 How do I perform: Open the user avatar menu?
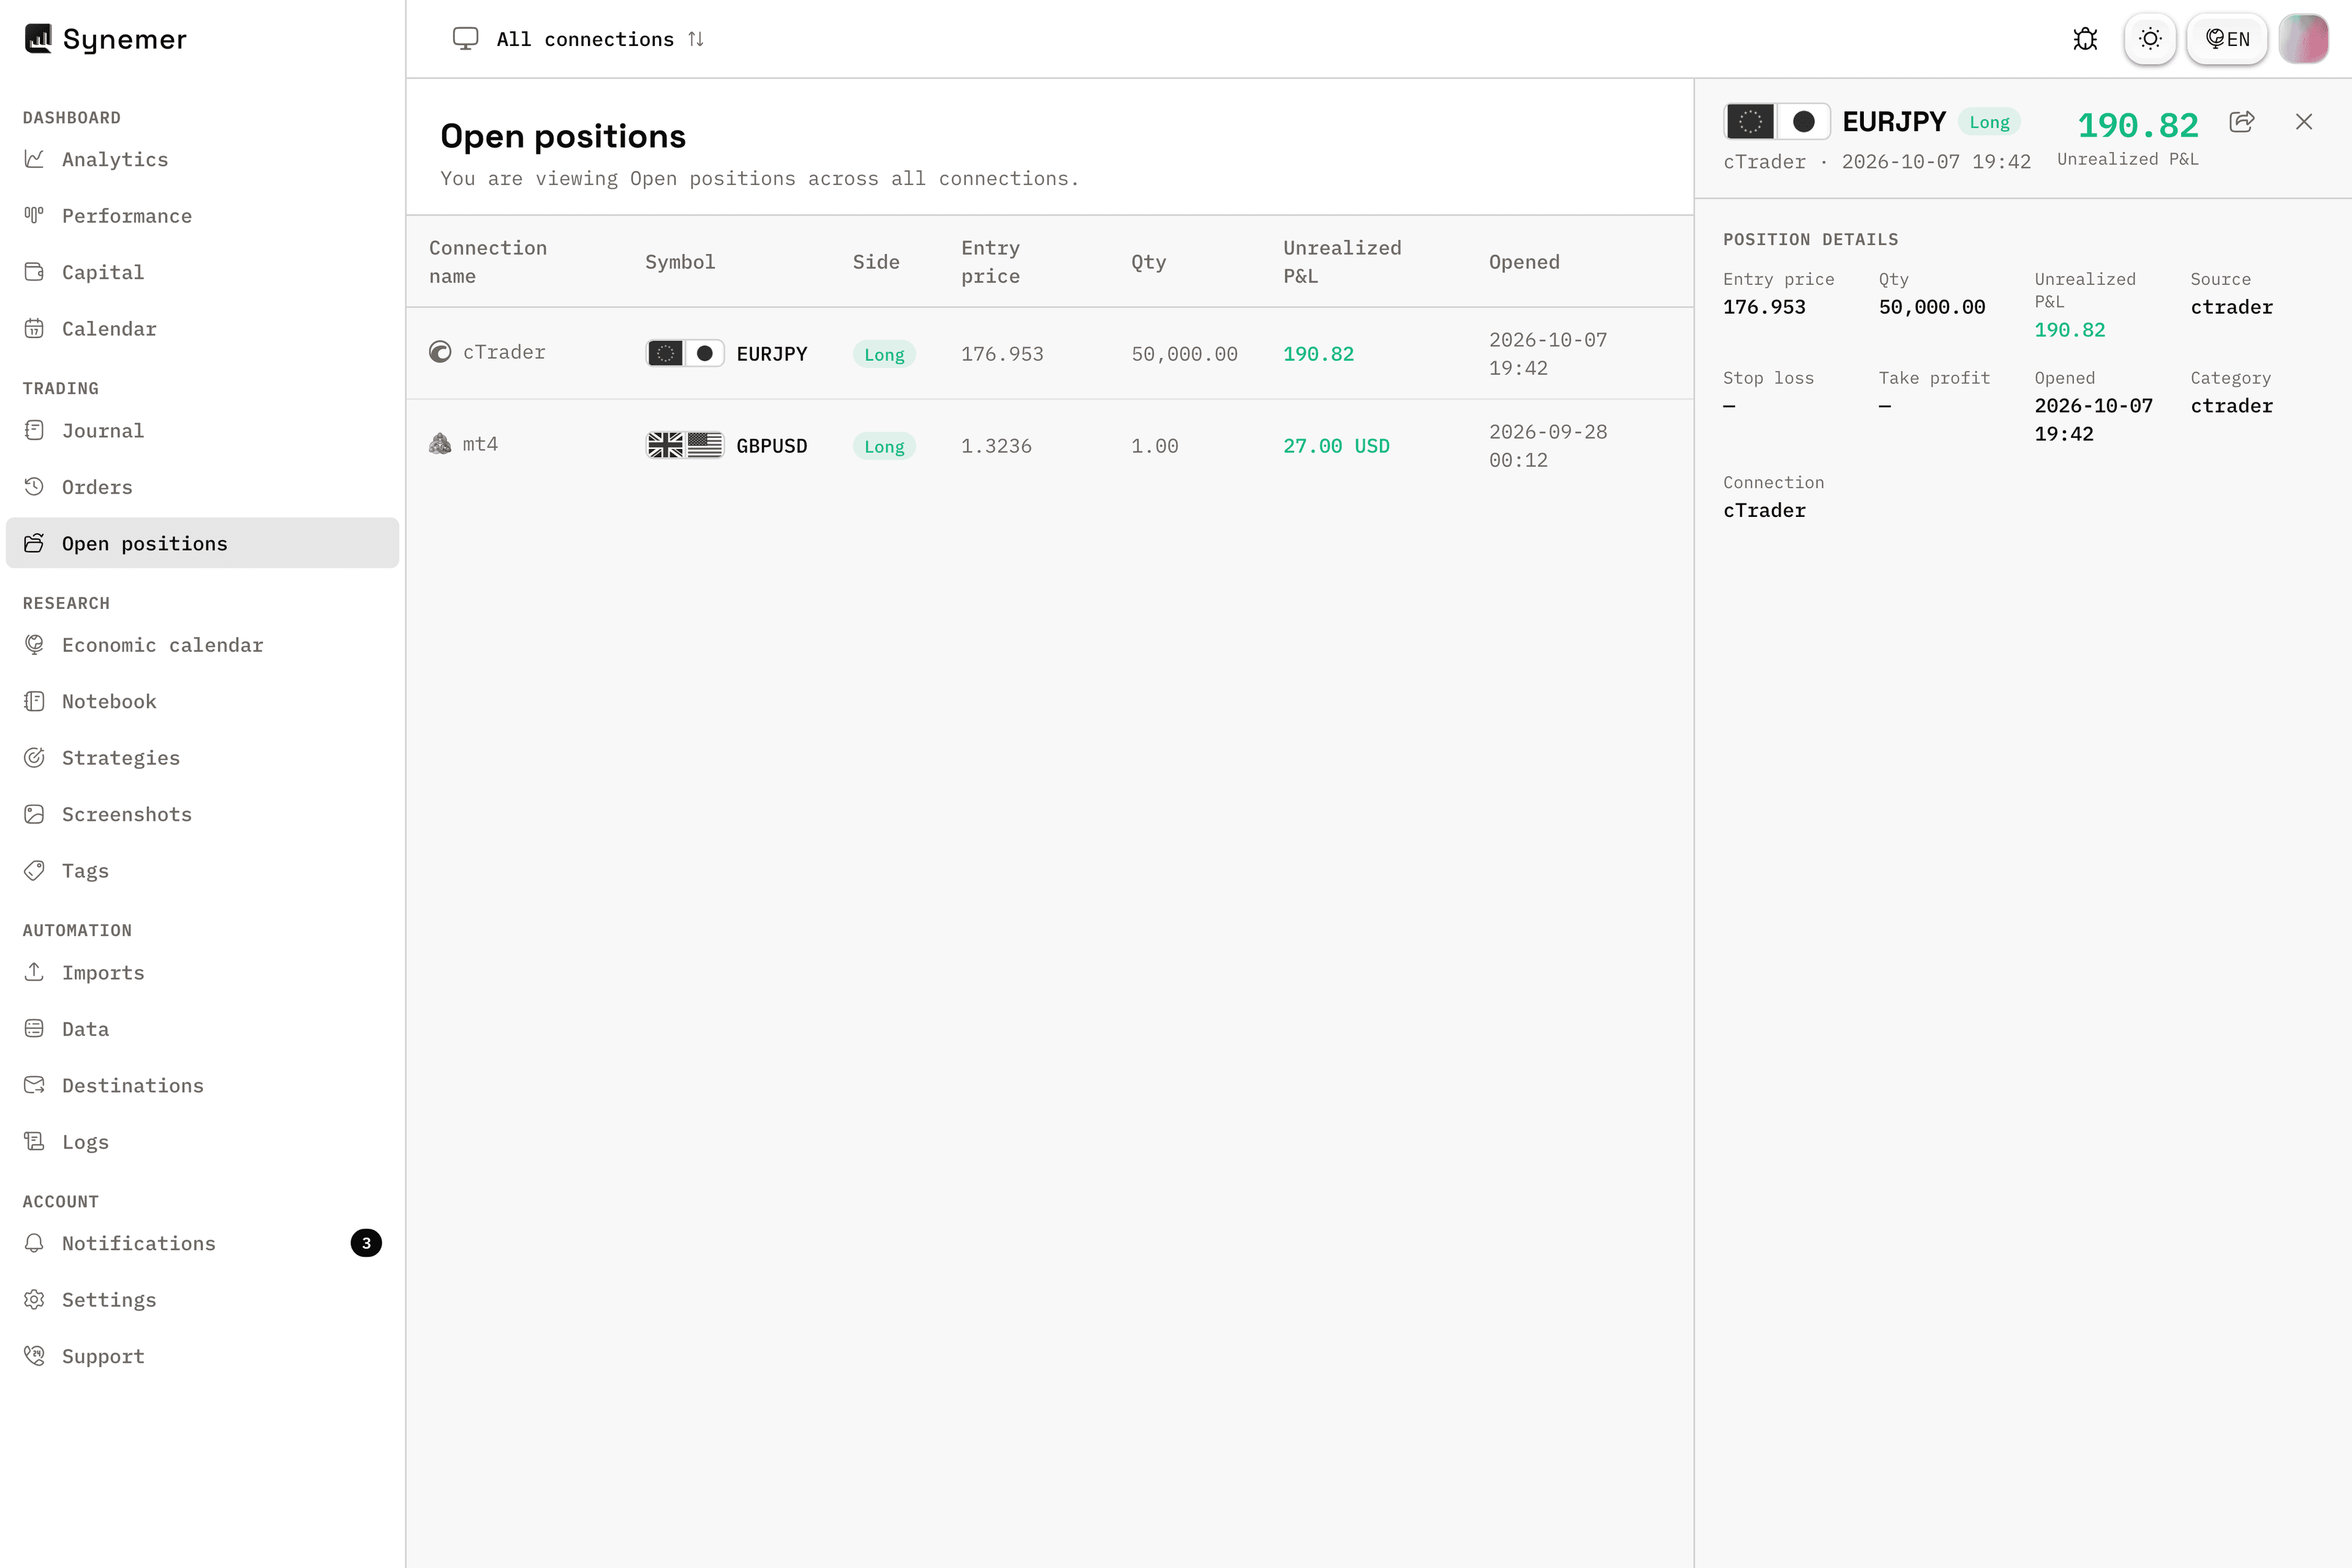tap(2303, 39)
